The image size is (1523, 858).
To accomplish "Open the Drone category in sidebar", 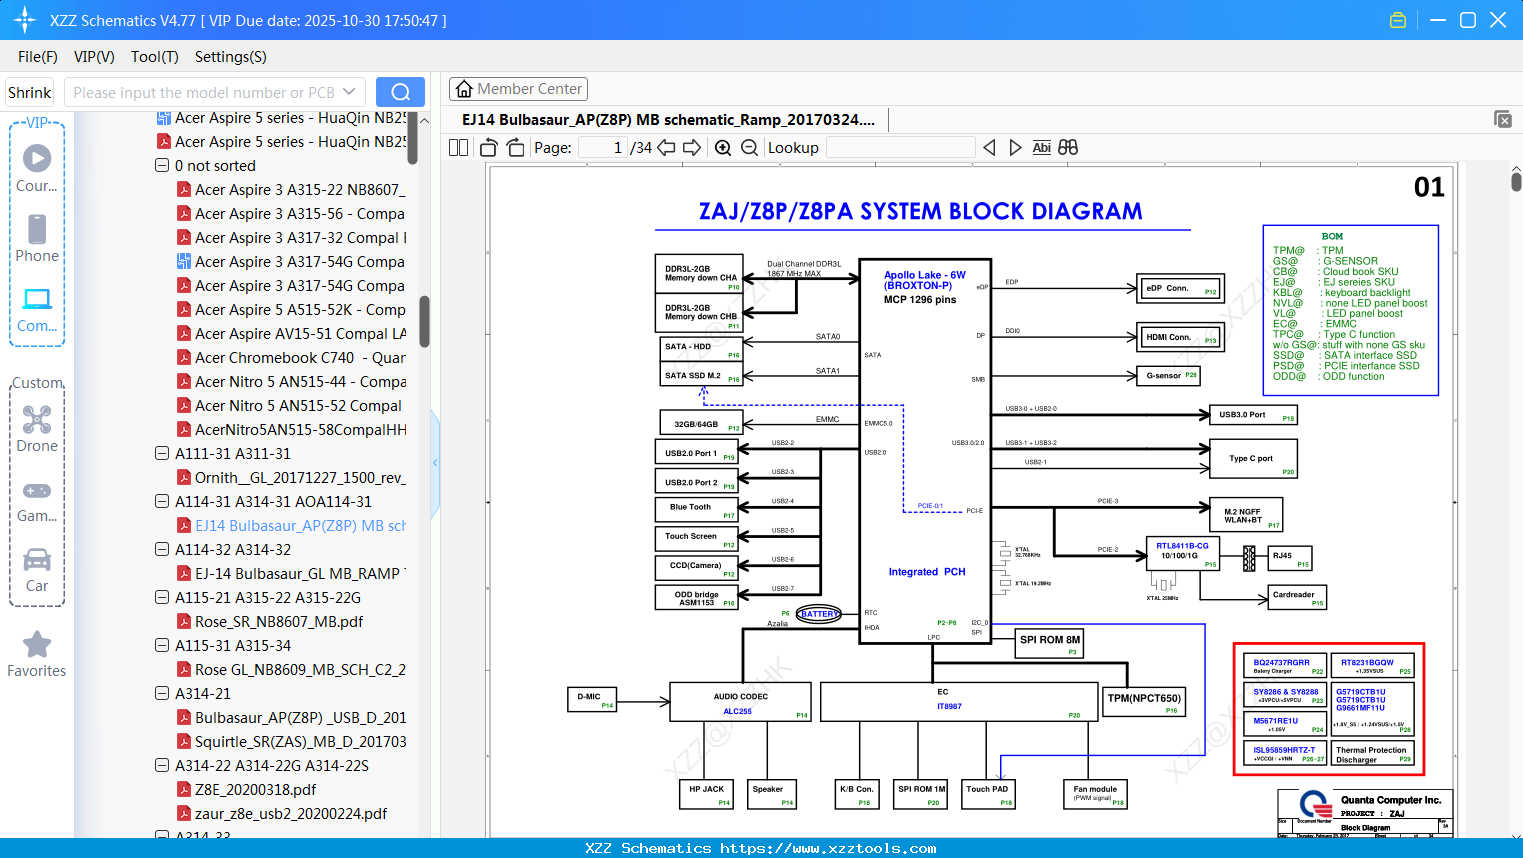I will tap(37, 428).
